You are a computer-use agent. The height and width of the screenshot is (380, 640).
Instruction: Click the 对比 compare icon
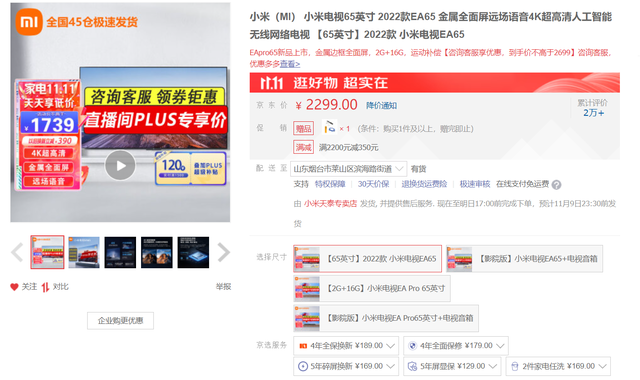[x=45, y=287]
